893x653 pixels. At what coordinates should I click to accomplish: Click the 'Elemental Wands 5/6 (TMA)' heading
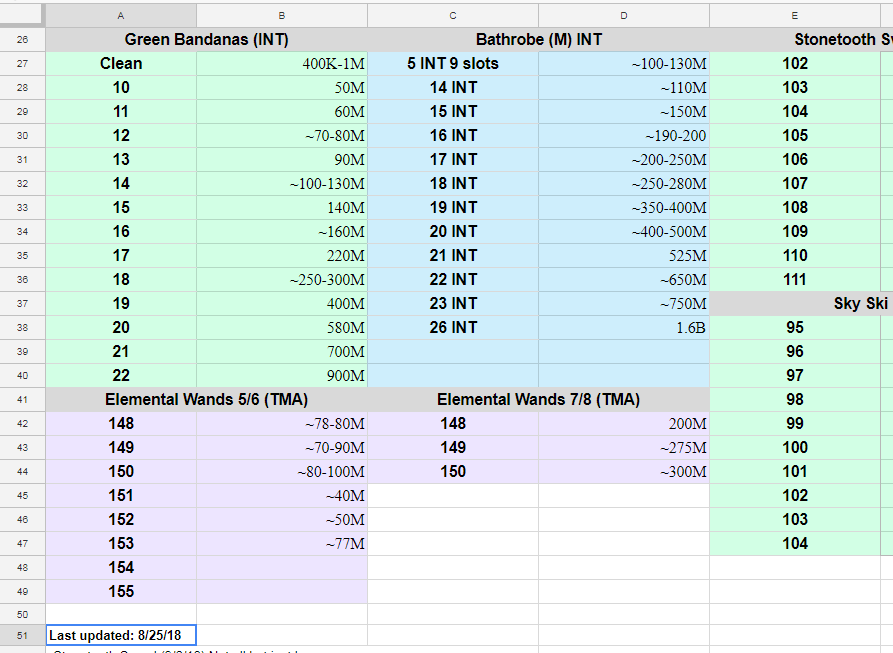click(x=207, y=400)
